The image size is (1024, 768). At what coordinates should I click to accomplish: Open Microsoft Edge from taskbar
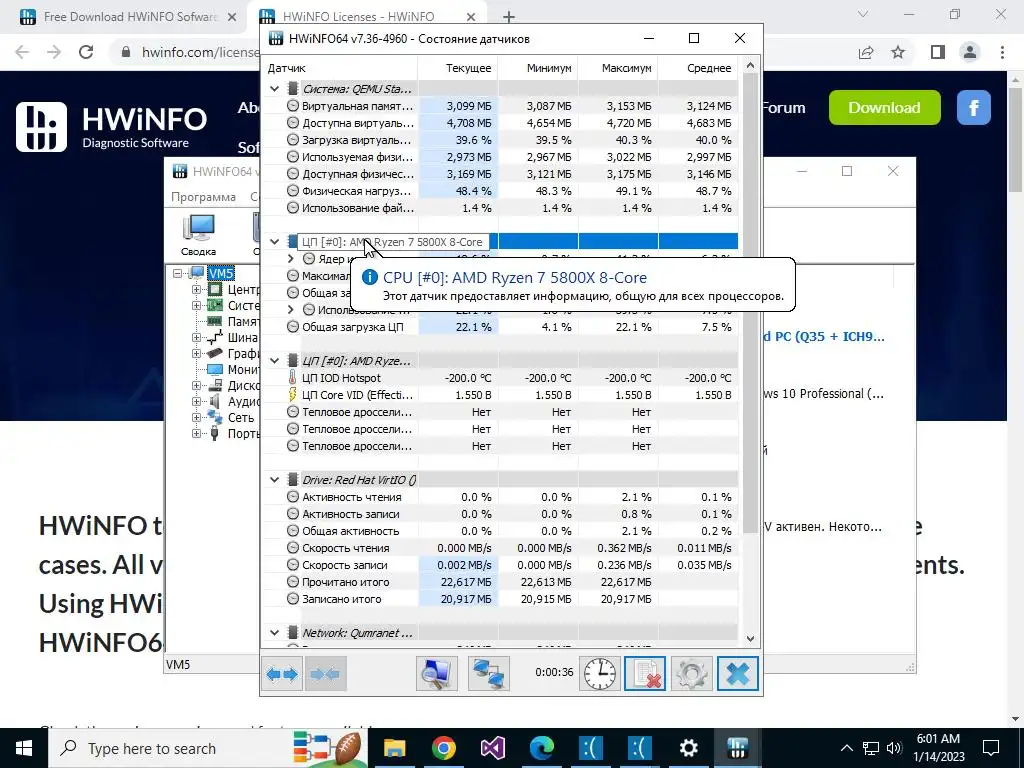(541, 748)
